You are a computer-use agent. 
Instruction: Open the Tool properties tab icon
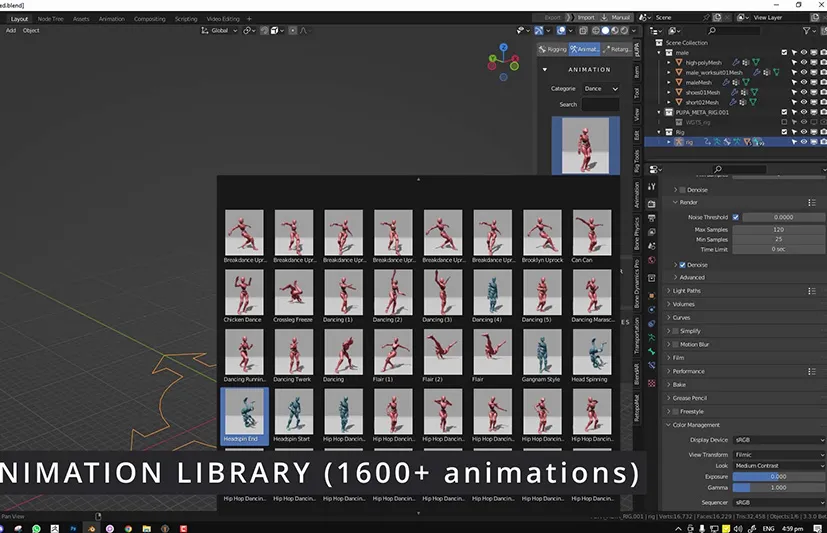click(x=652, y=186)
